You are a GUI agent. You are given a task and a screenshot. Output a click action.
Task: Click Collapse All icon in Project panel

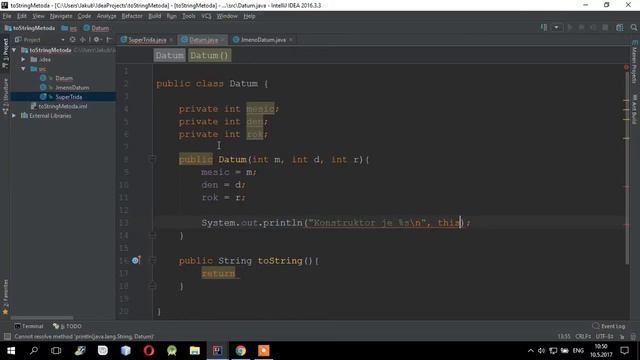(83, 40)
